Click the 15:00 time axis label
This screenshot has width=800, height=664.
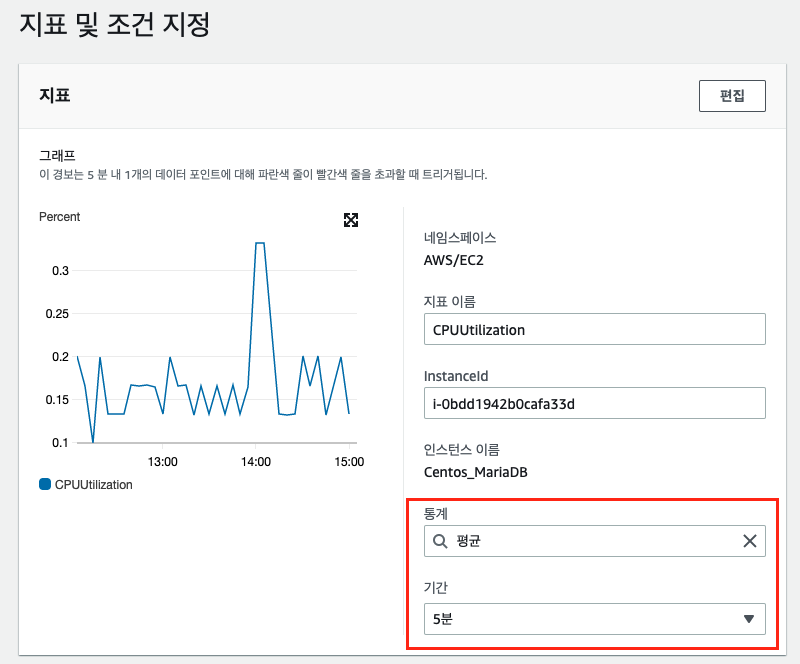(x=349, y=462)
